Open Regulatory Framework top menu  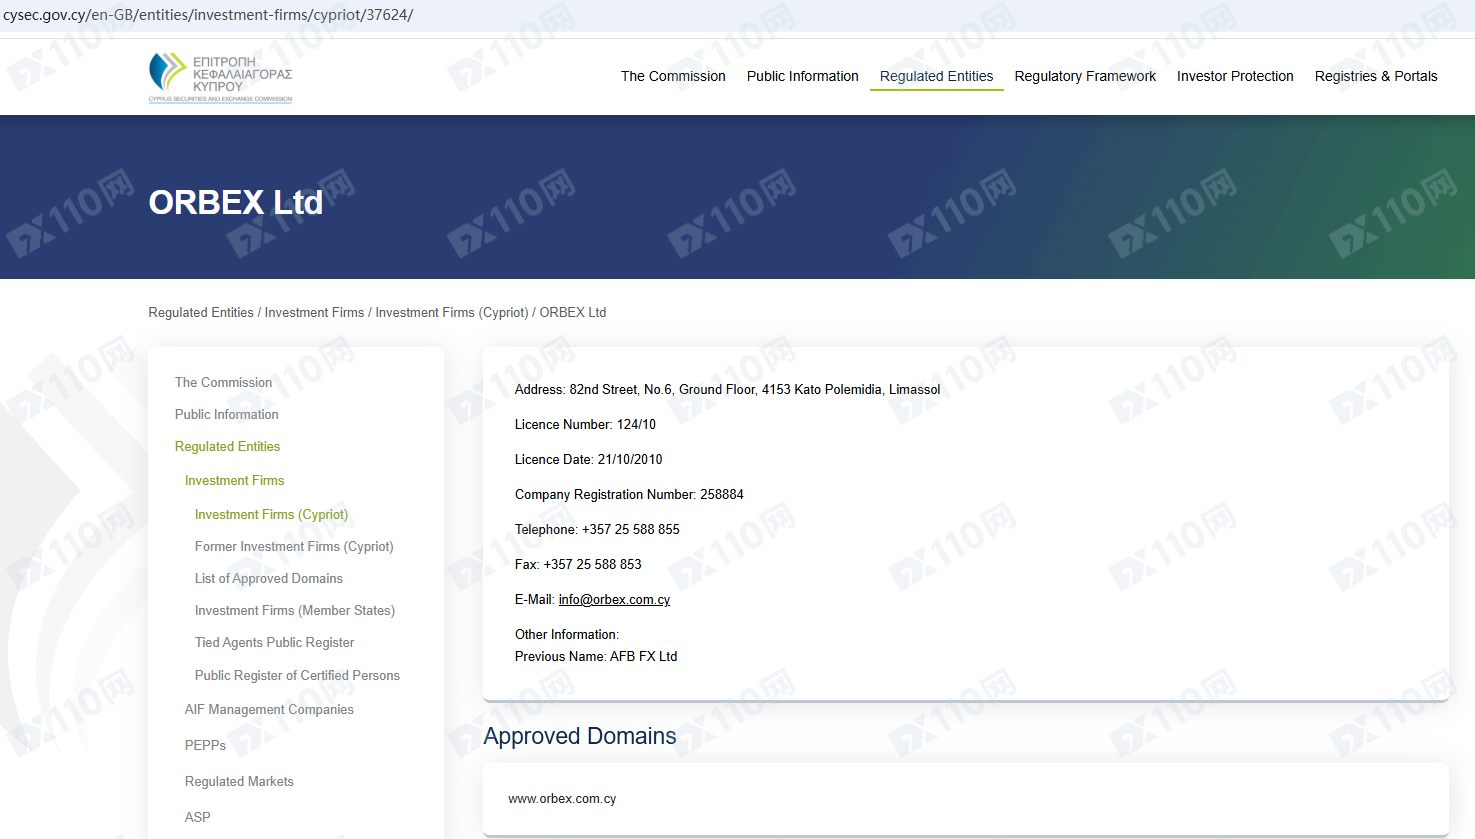pos(1085,76)
